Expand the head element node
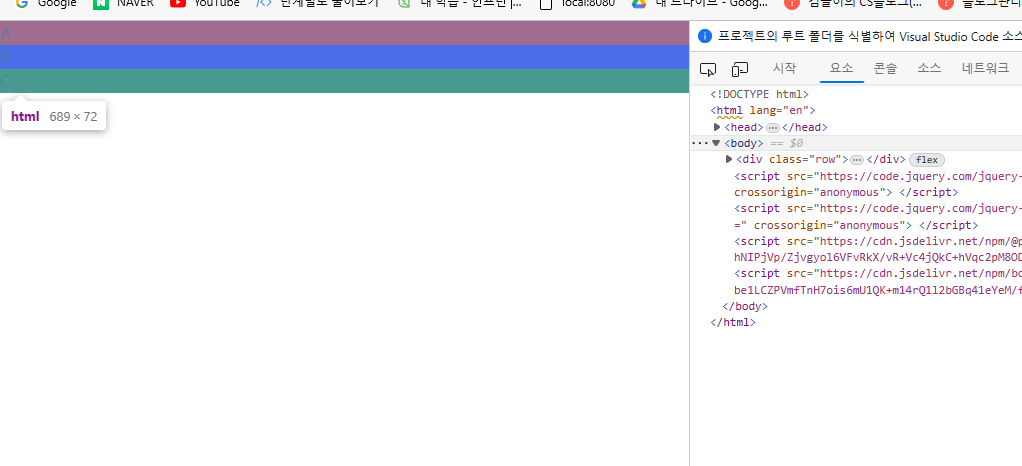Viewport: 1022px width, 466px height. click(x=717, y=127)
